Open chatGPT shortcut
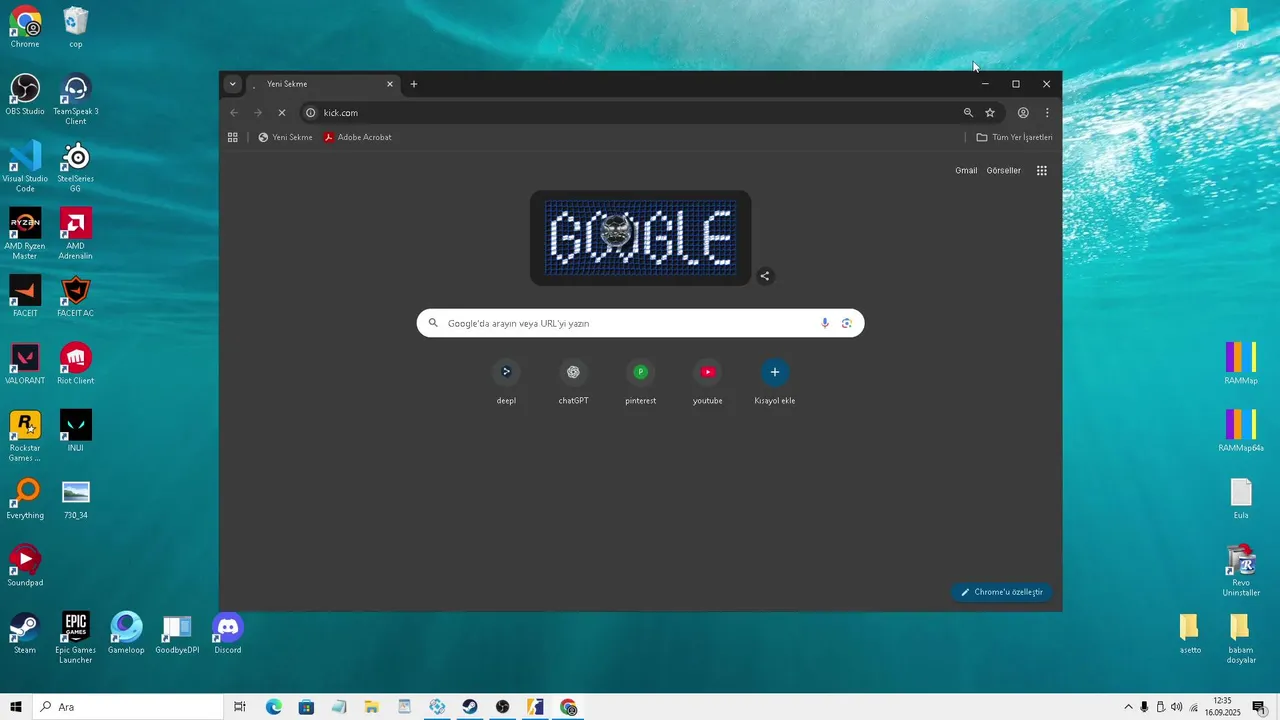This screenshot has width=1280, height=720. pyautogui.click(x=573, y=382)
